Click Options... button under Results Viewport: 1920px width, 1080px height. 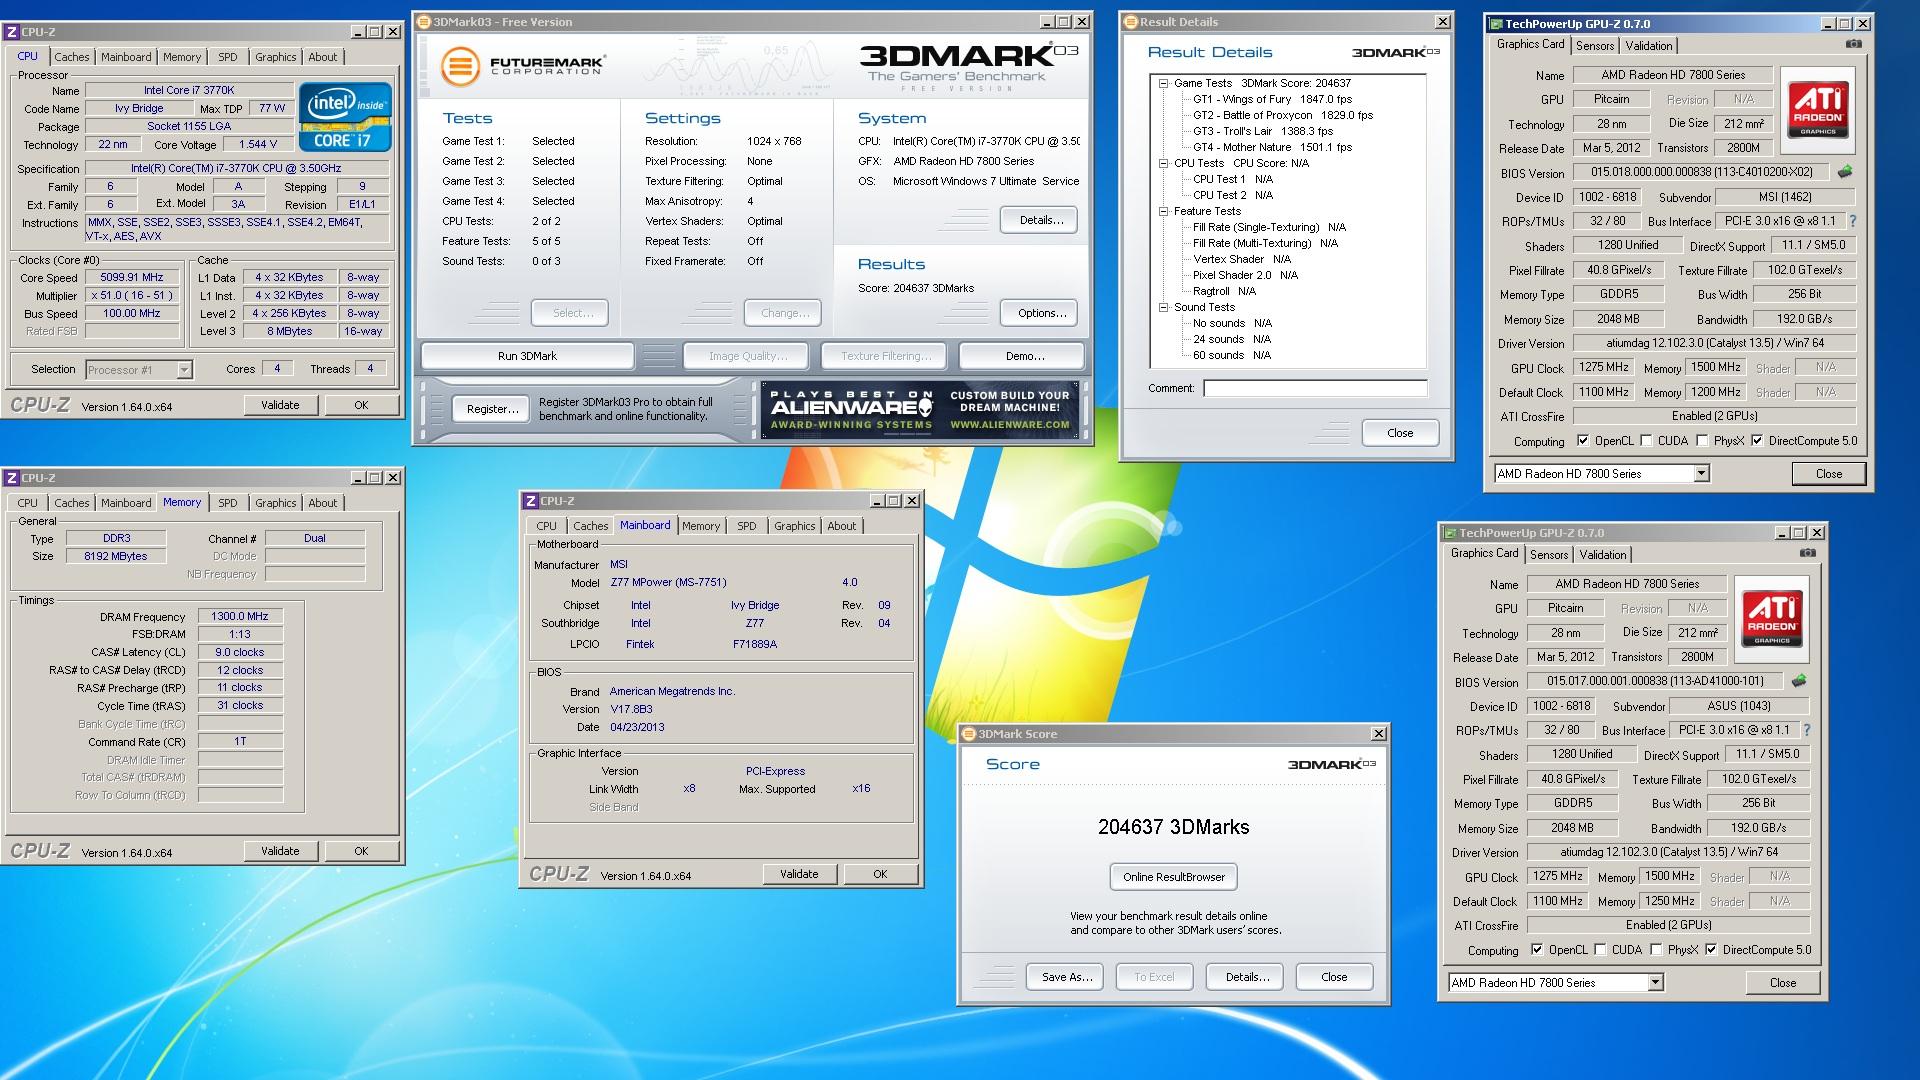[1041, 313]
